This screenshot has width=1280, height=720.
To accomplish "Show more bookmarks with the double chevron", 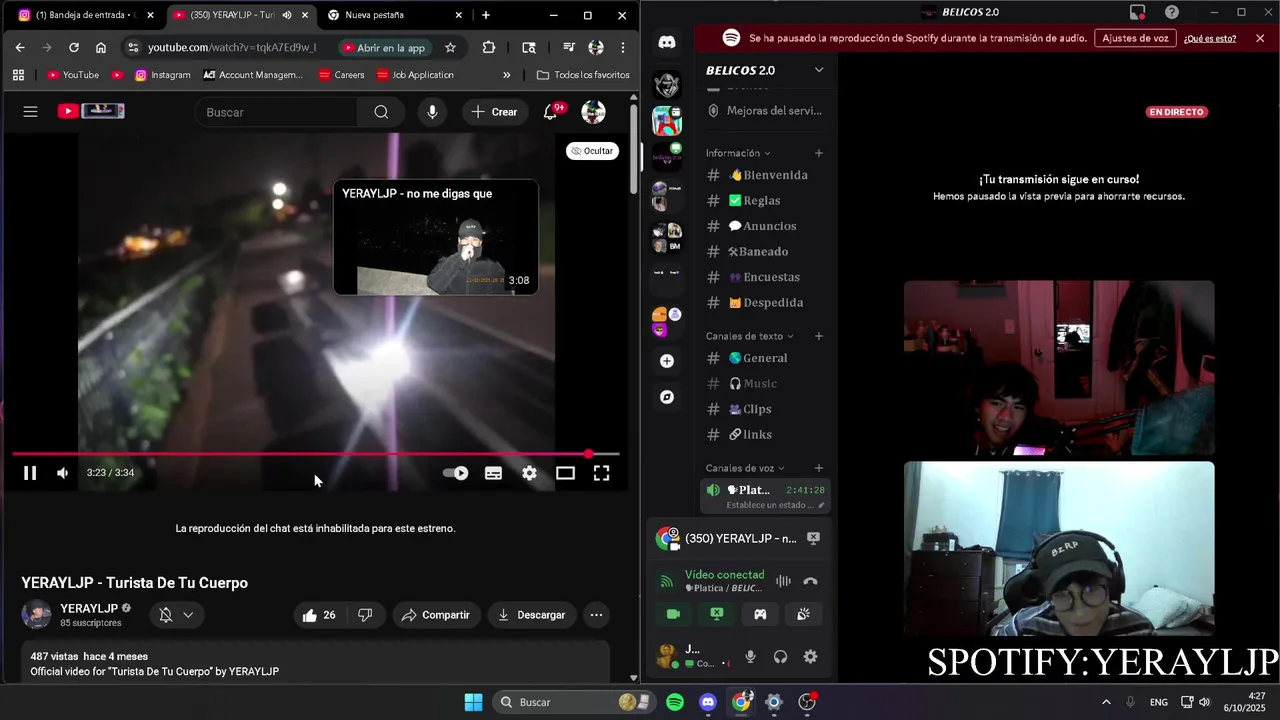I will [x=506, y=75].
